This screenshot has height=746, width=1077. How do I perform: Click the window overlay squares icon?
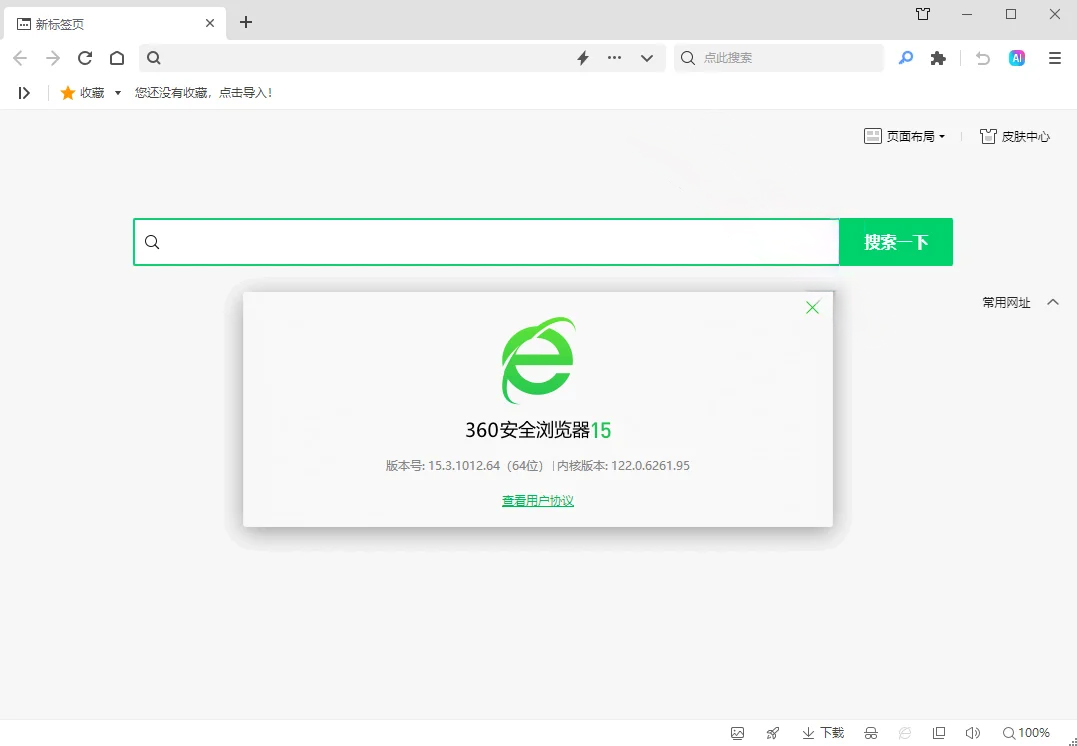938,733
